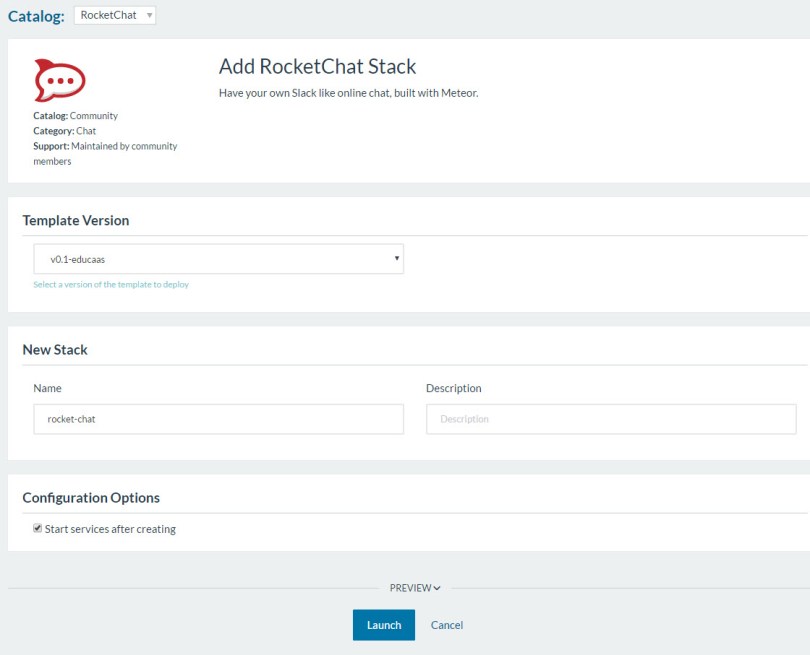
Task: Click the 'Add RocketChat Stack' heading
Action: pos(317,67)
